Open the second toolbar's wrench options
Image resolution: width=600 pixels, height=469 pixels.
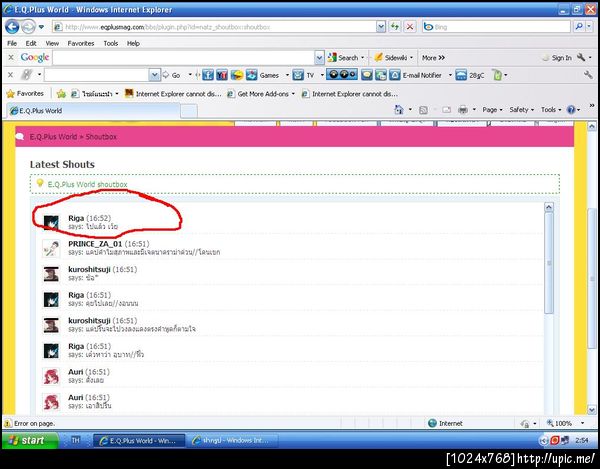(588, 75)
